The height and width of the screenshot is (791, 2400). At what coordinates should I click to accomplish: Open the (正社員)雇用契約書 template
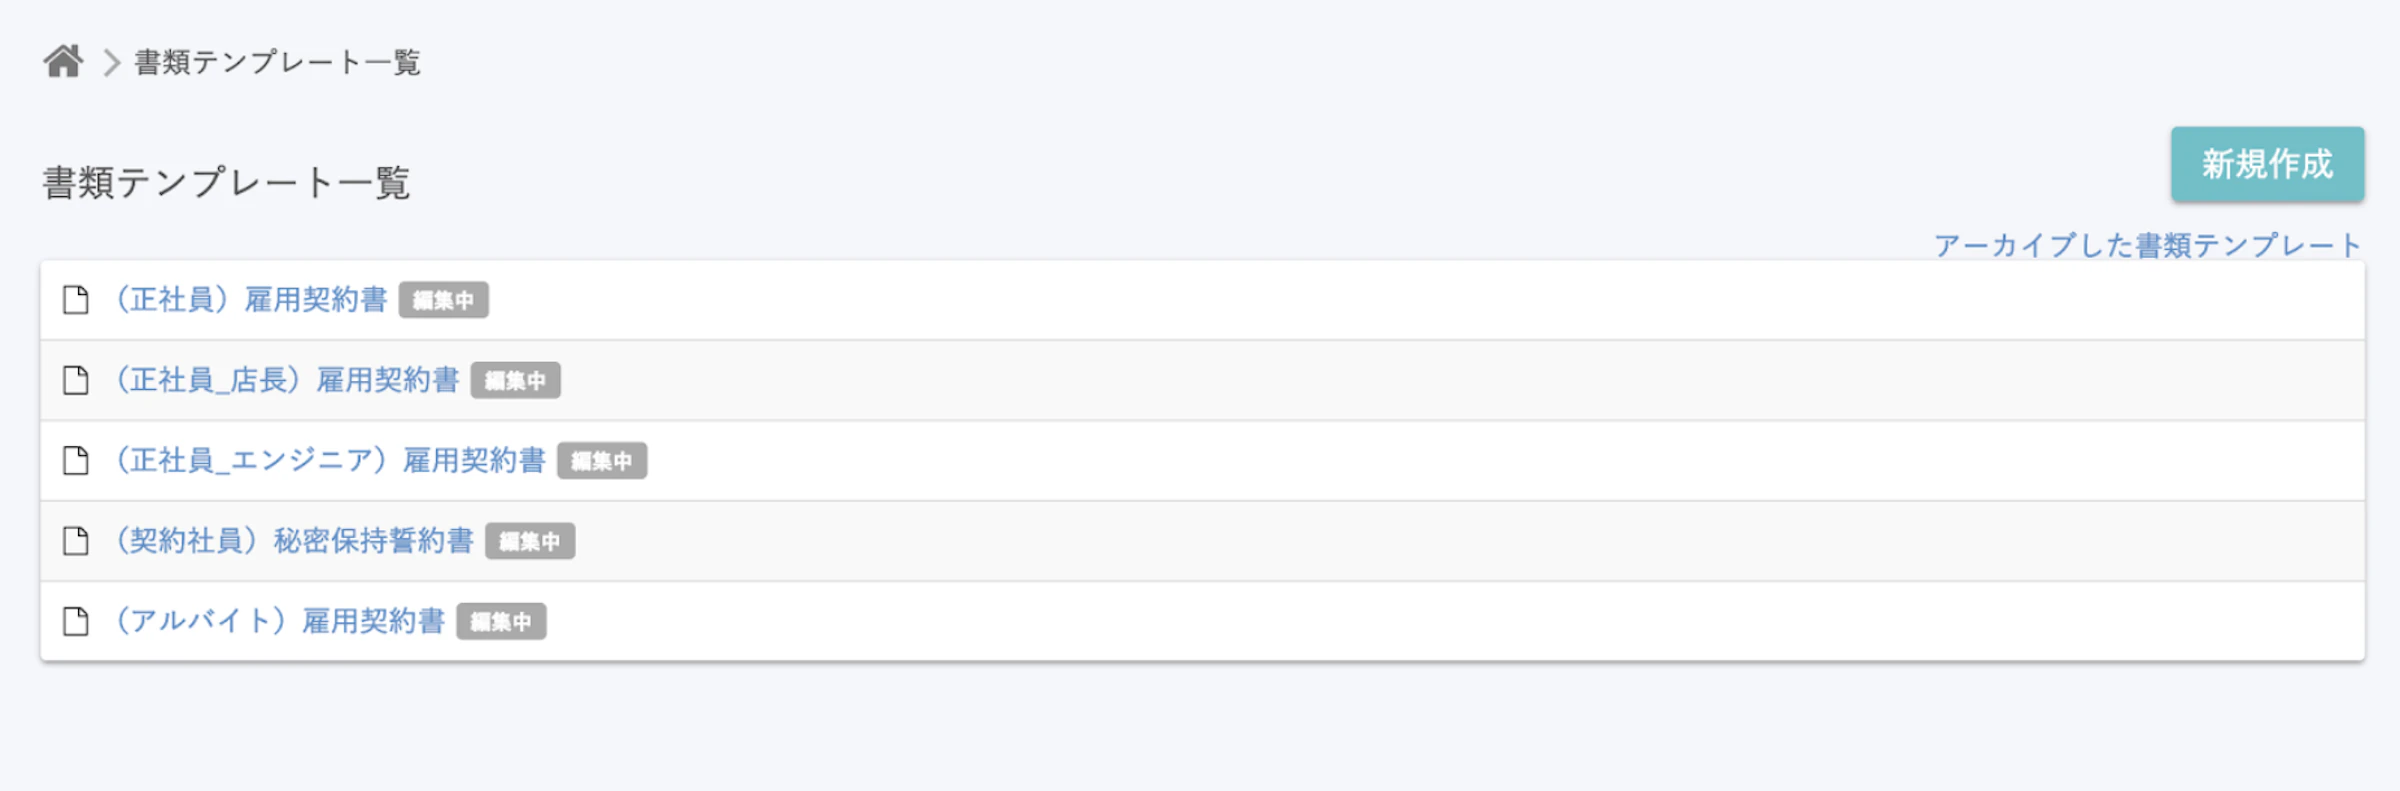251,300
